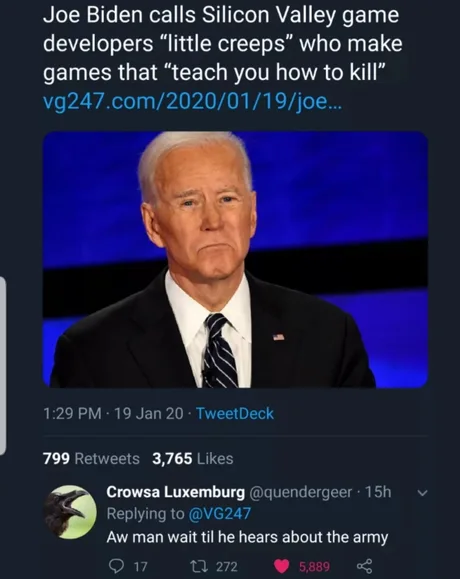Open the TweetDeck source link
This screenshot has height=579, width=460.
tap(235, 413)
